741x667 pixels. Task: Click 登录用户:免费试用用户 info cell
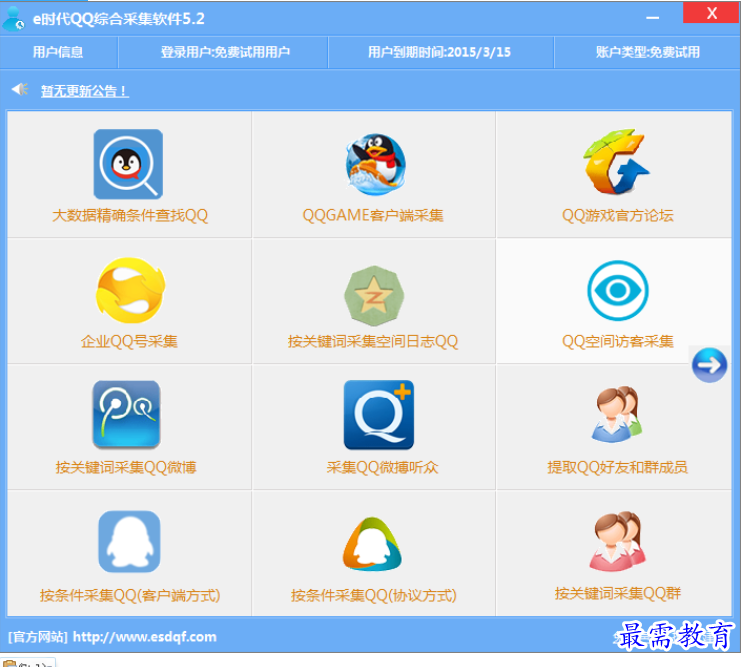pos(225,52)
